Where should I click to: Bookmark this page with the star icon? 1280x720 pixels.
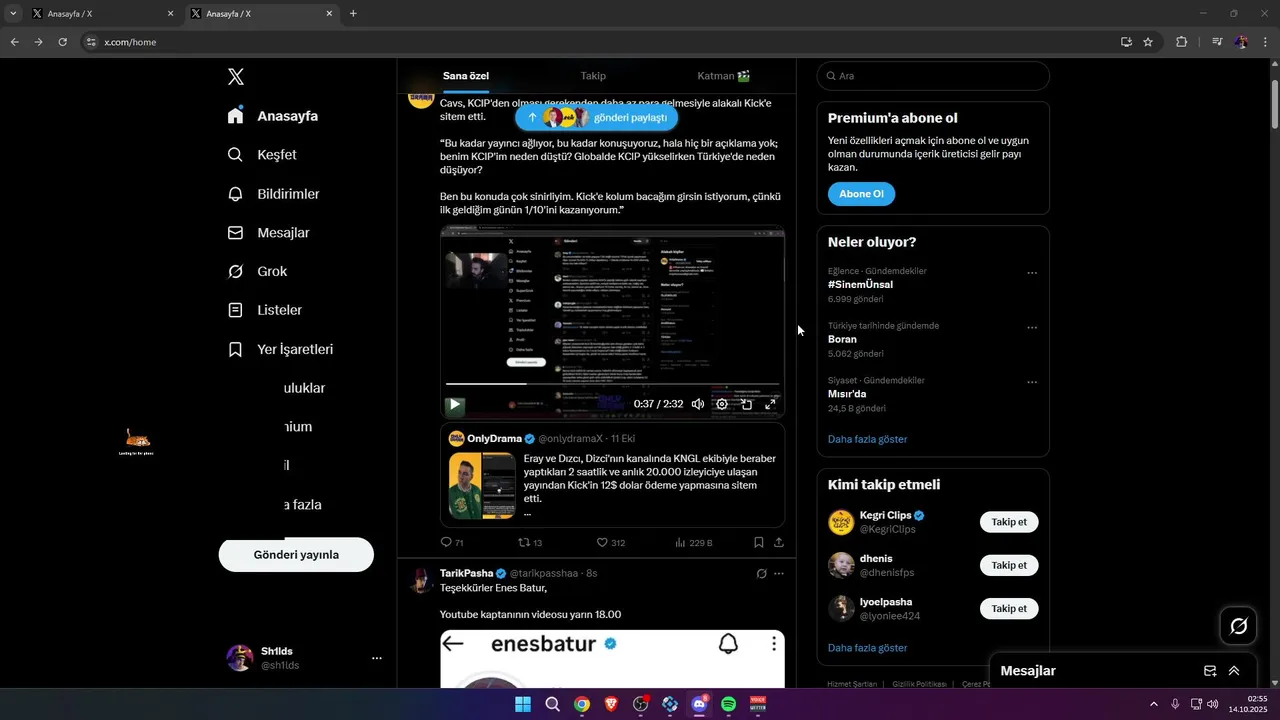click(1148, 42)
